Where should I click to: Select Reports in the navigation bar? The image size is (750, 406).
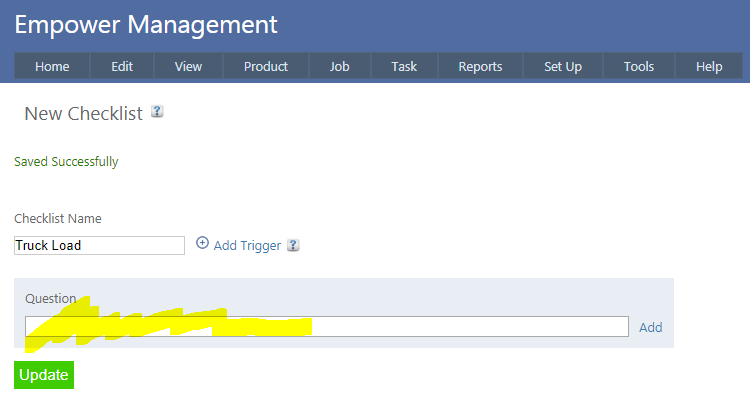coord(480,66)
